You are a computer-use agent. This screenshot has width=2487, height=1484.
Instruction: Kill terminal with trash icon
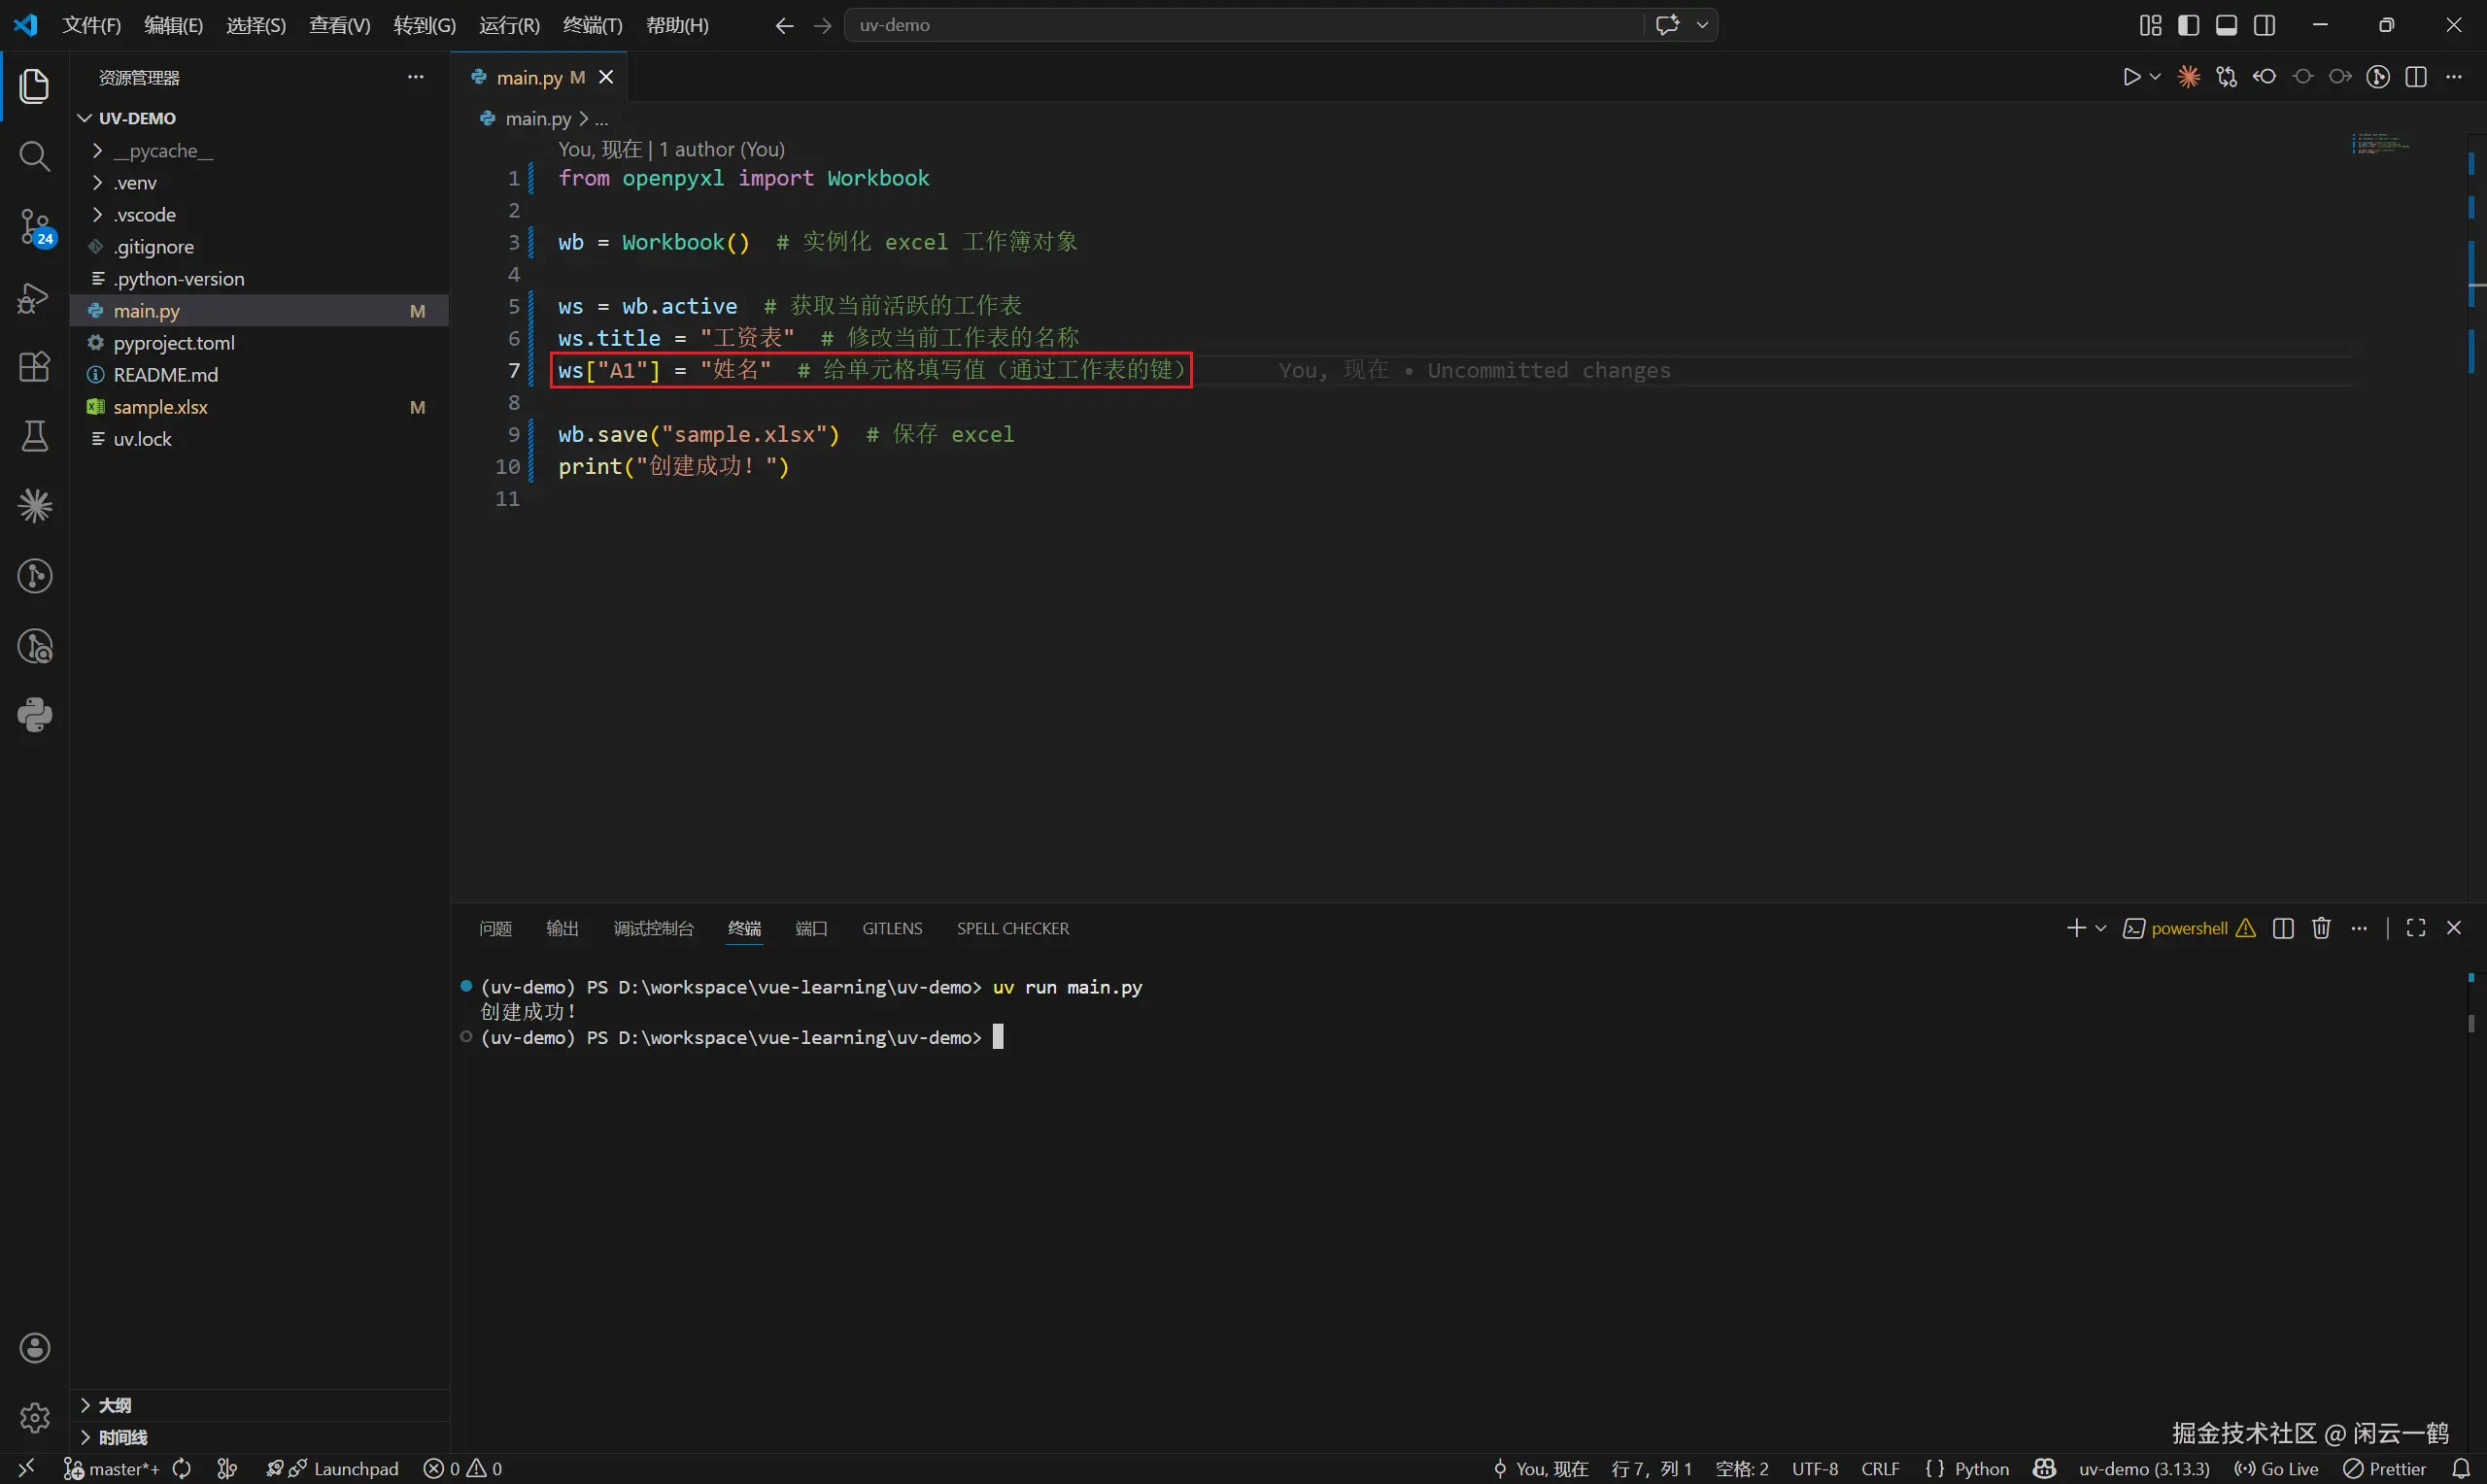coord(2321,928)
